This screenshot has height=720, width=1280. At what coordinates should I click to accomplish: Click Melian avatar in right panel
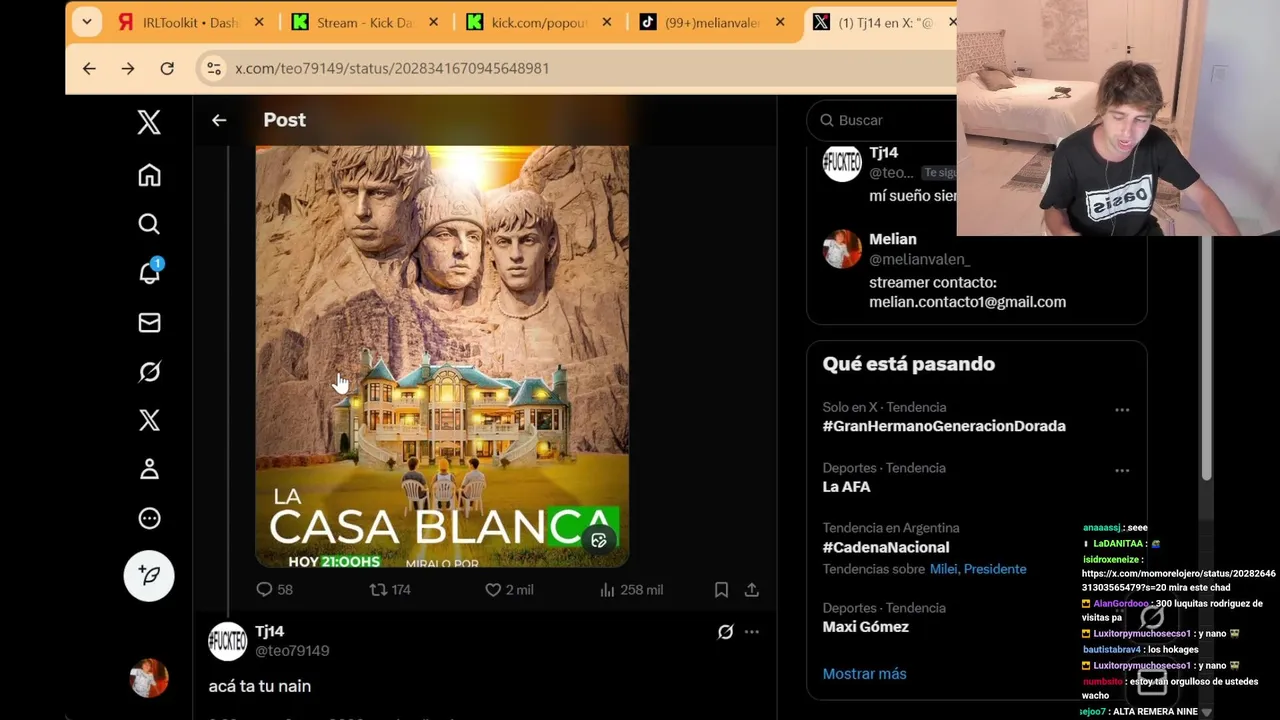pyautogui.click(x=842, y=249)
